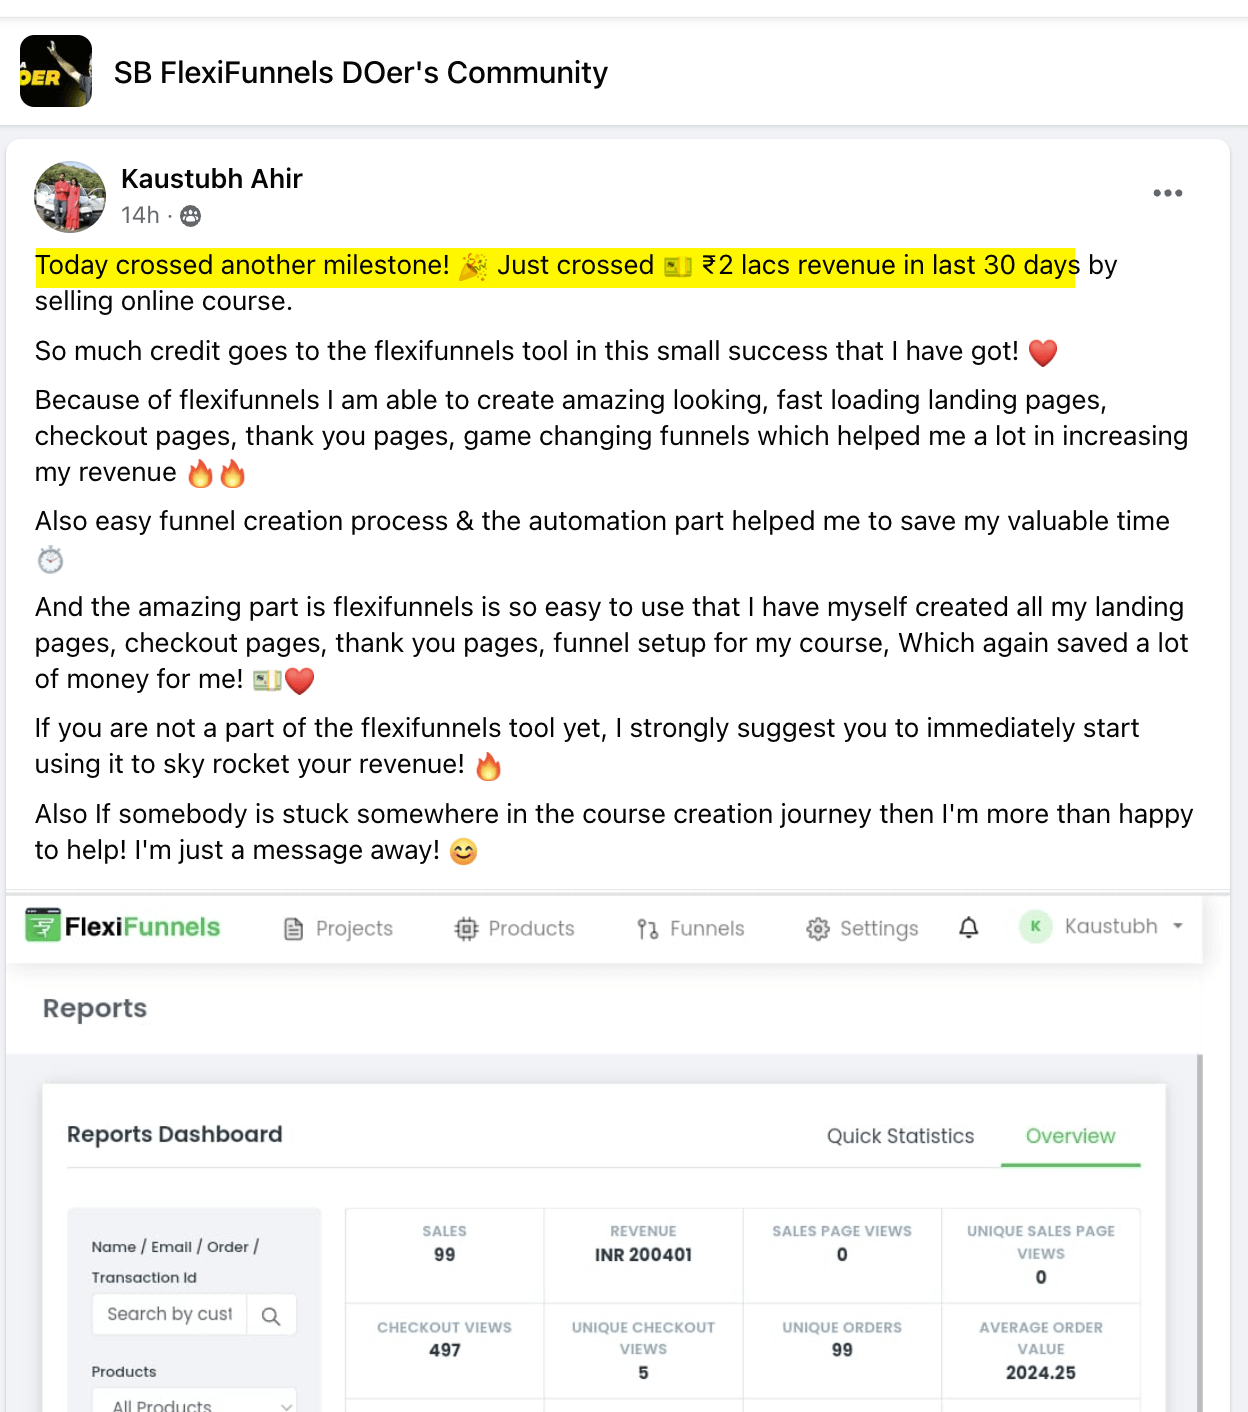Click Kaustubh Ahir author name link
Image resolution: width=1248 pixels, height=1412 pixels.
[212, 179]
